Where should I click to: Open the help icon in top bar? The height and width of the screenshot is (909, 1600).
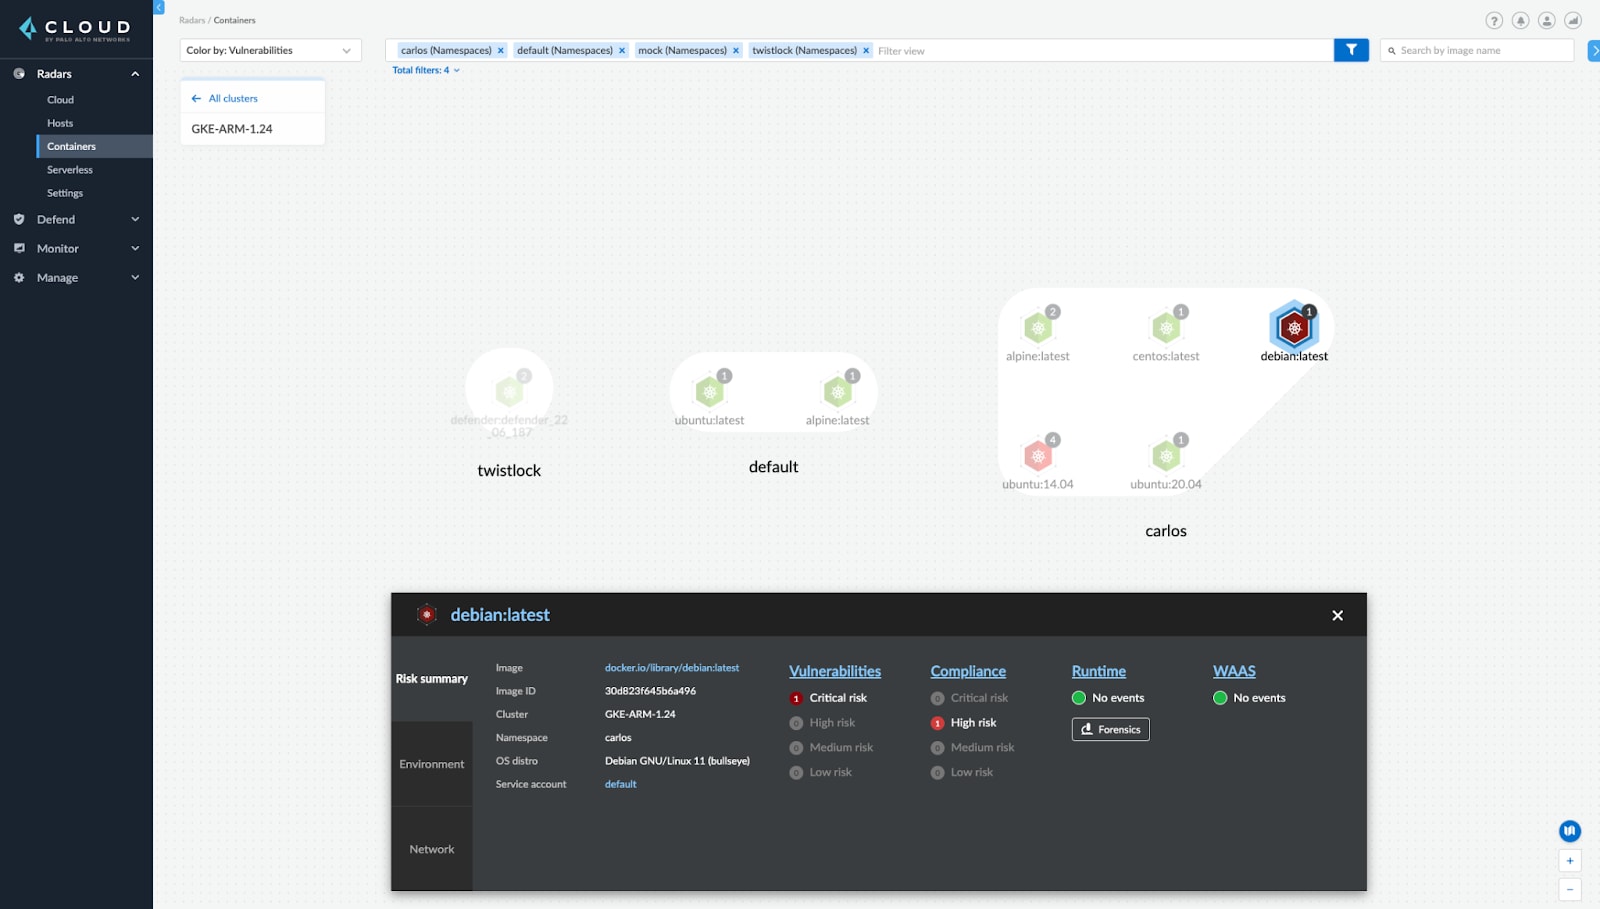[1494, 20]
